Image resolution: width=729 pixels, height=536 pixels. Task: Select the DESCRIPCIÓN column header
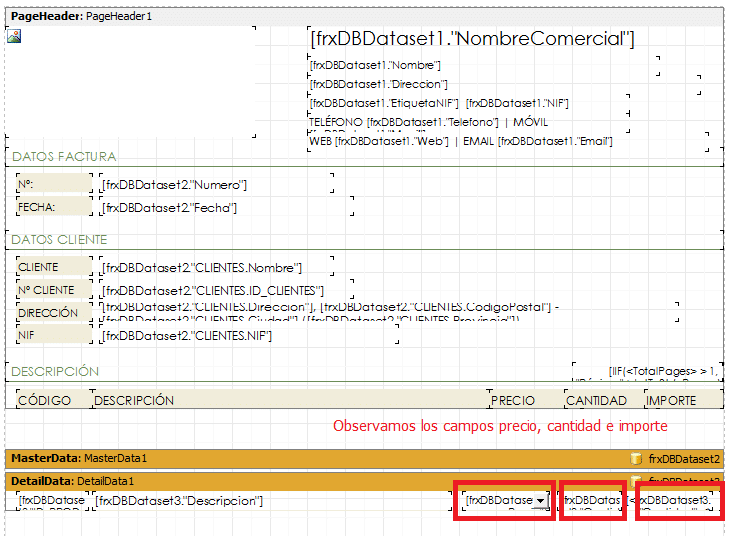click(291, 399)
